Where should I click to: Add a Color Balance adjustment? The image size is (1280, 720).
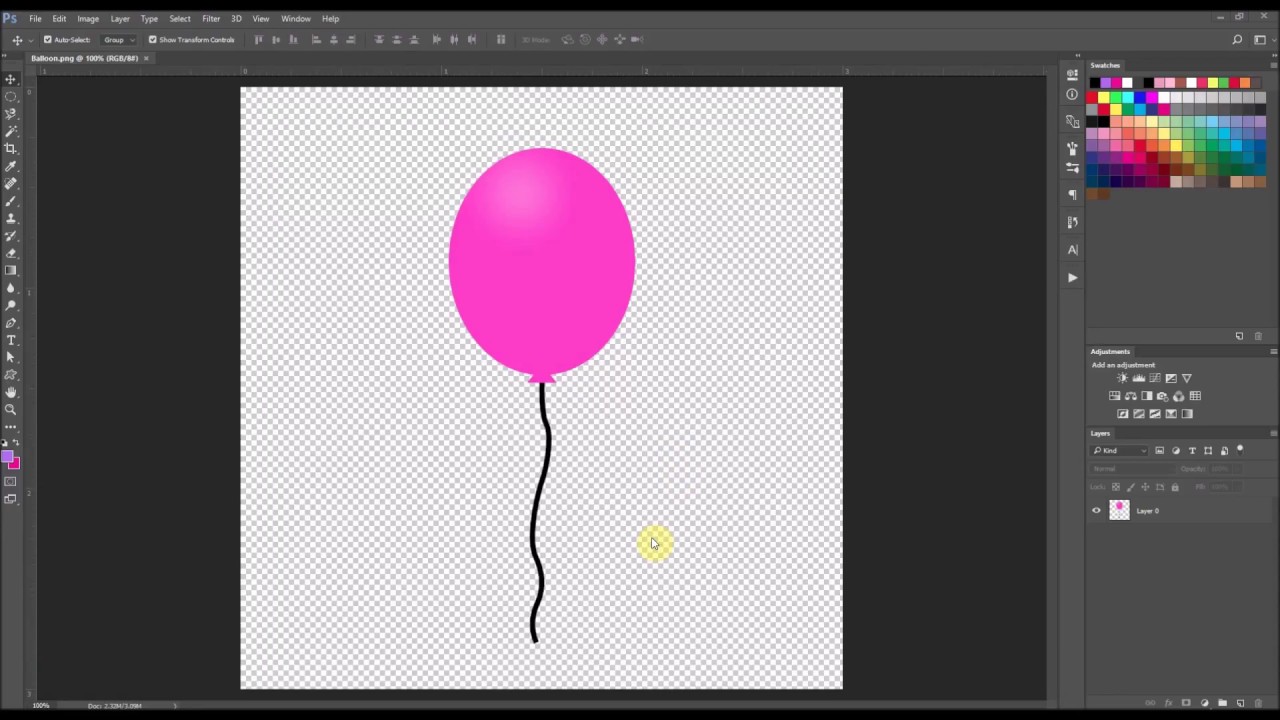click(x=1131, y=396)
